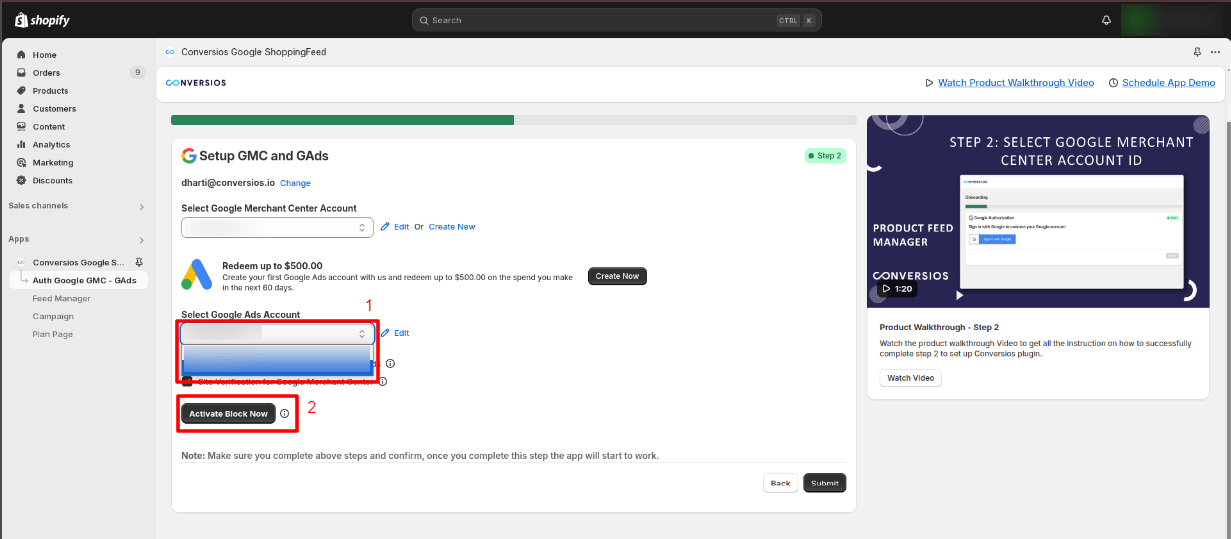Click the dharti@conversios.io email text
1231x539 pixels.
[x=228, y=183]
